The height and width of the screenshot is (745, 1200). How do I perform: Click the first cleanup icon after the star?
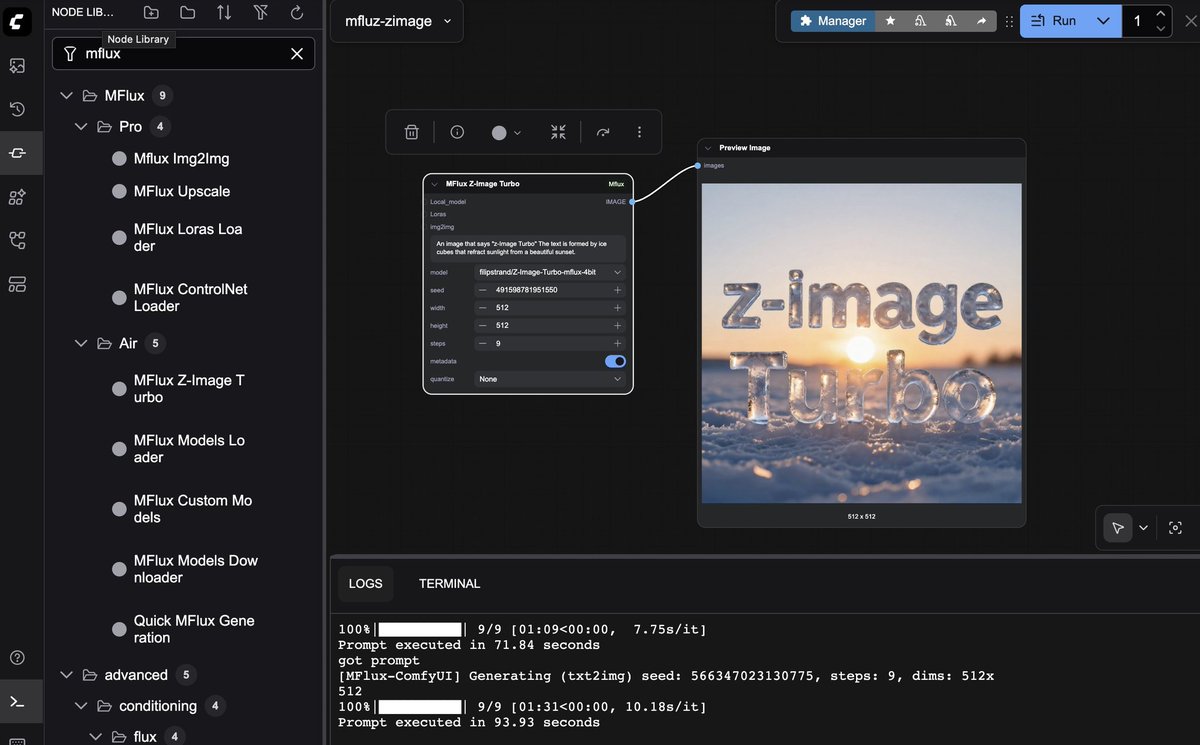tap(920, 21)
